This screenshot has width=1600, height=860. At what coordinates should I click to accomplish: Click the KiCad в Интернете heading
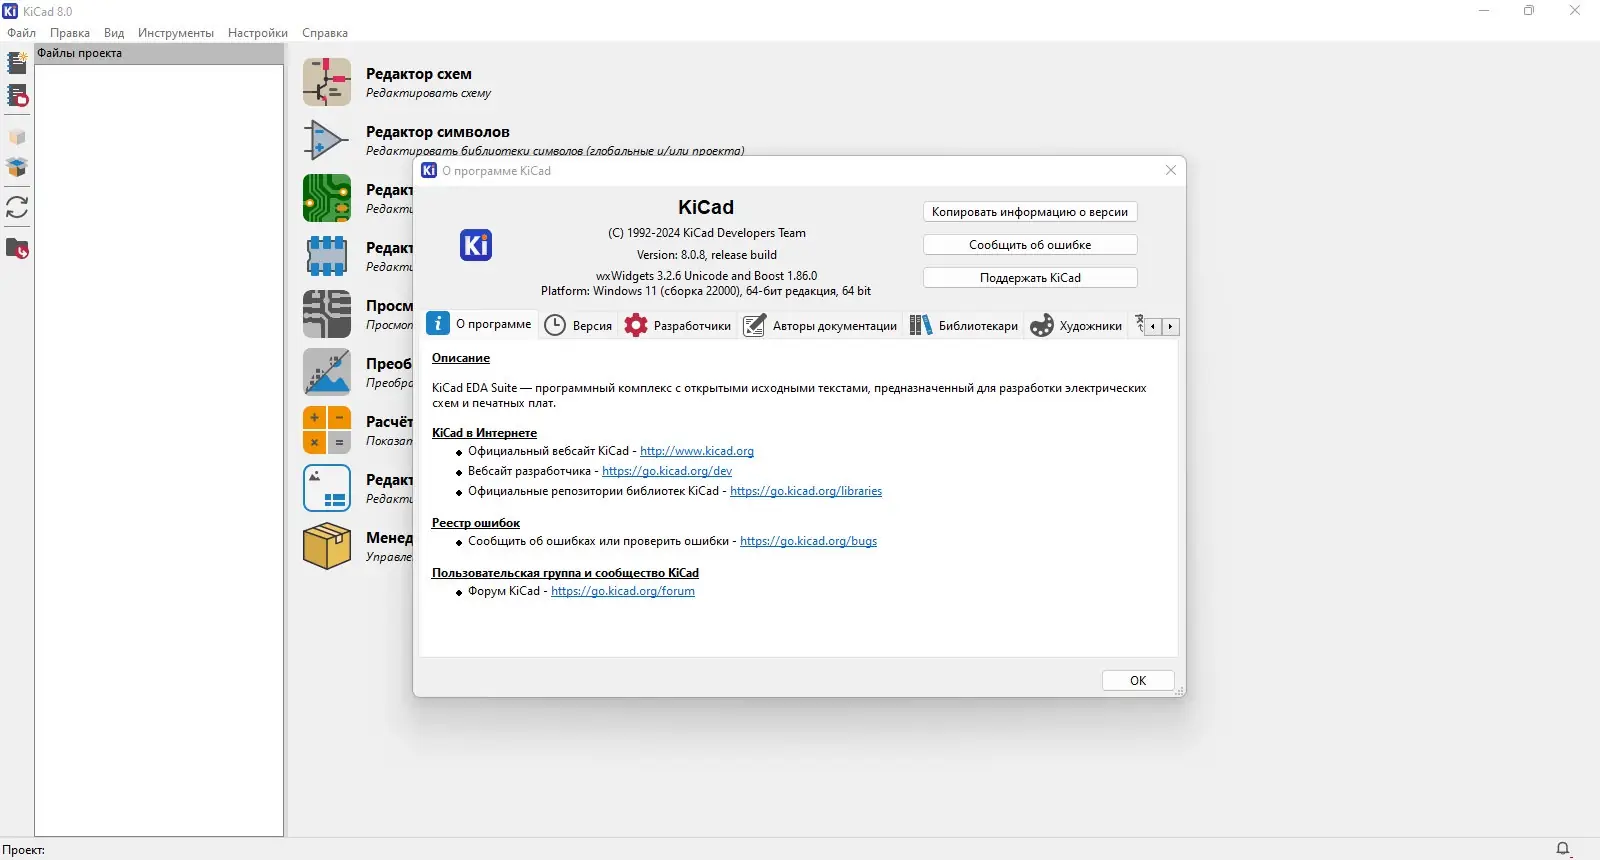click(x=484, y=433)
